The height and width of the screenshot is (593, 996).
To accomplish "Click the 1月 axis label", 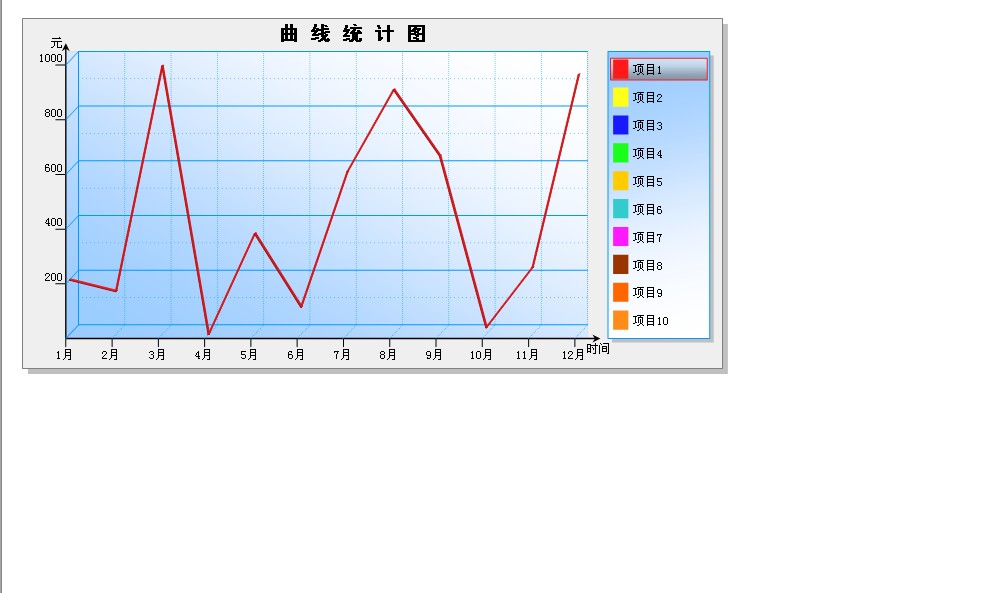I will point(64,354).
